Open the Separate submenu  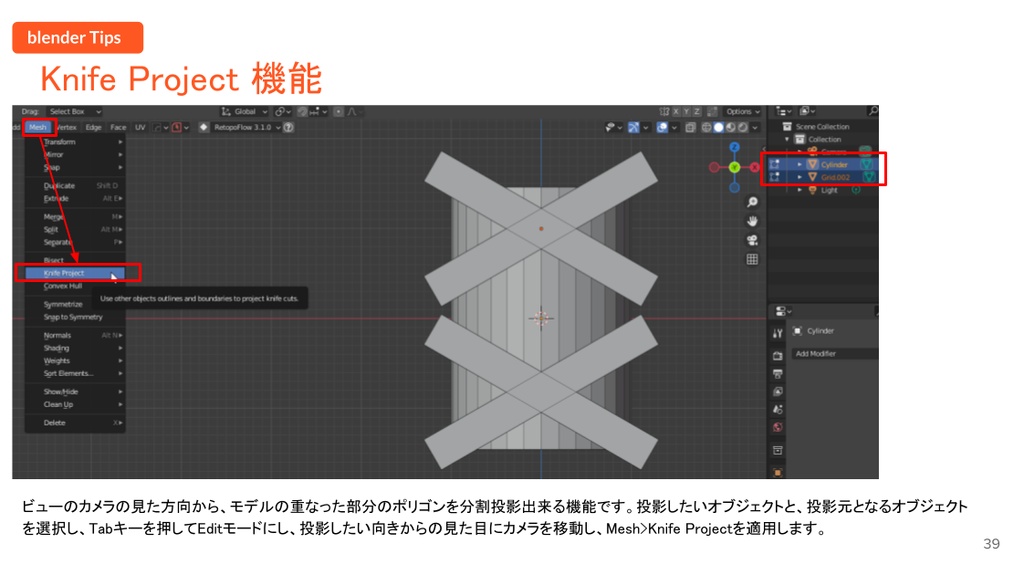(x=74, y=242)
